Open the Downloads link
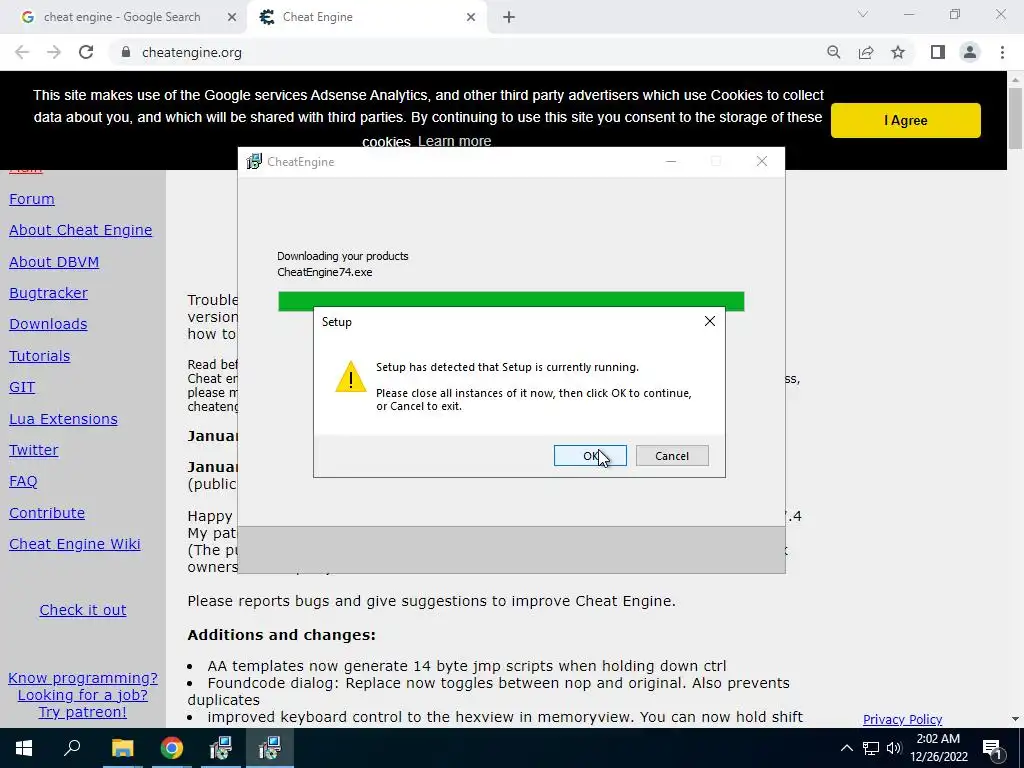Screen dimensions: 1024x768 click(x=48, y=325)
